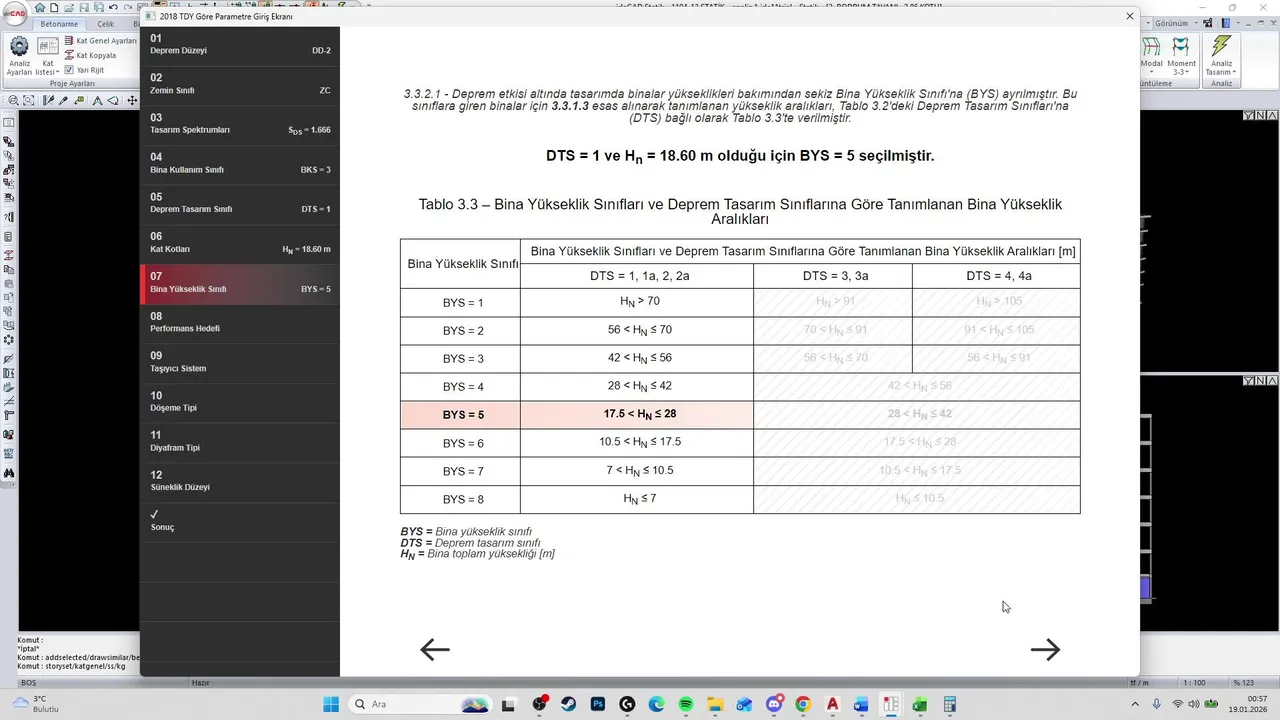This screenshot has height=720, width=1280.
Task: Open the Modal display dropdown
Action: 1151,55
